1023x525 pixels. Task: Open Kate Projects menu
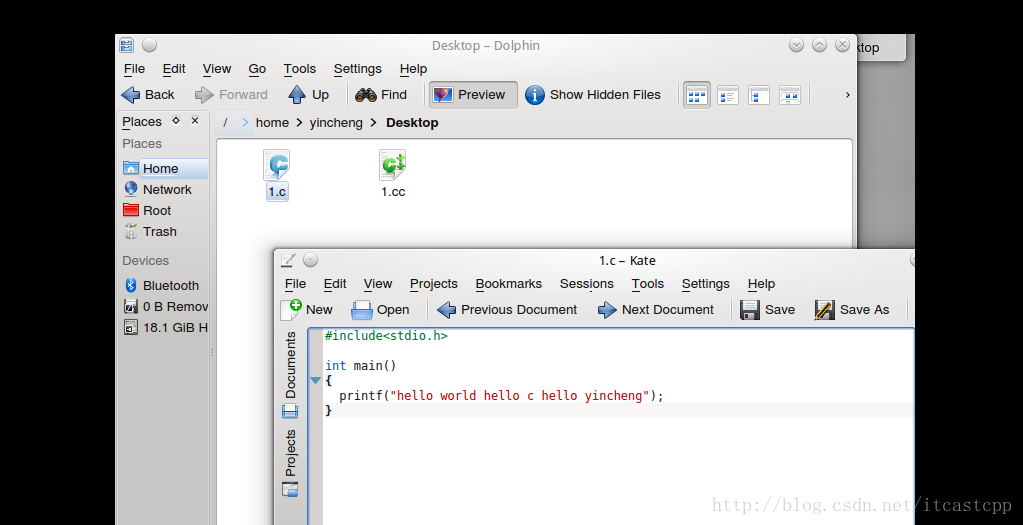(434, 284)
